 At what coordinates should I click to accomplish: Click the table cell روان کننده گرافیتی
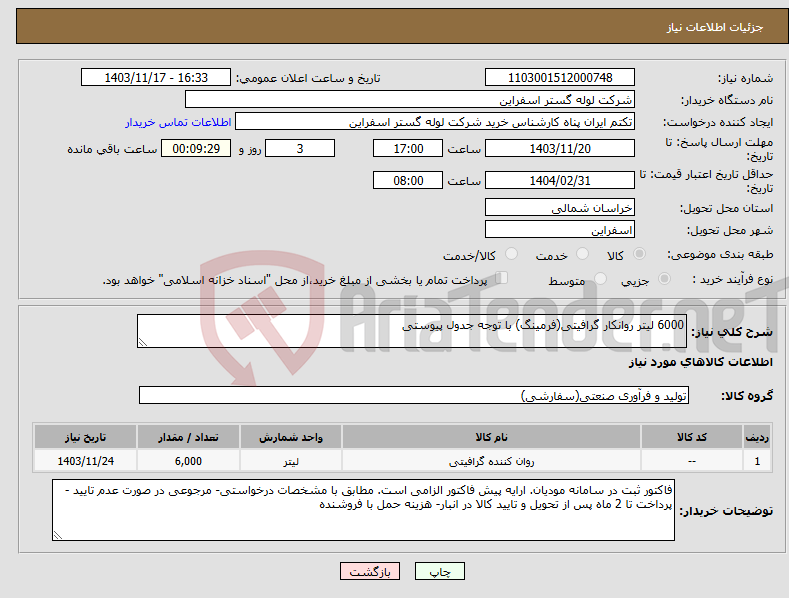point(491,461)
